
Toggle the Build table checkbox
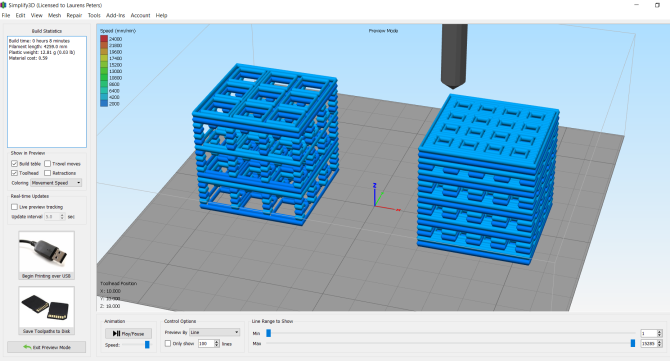(x=14, y=164)
